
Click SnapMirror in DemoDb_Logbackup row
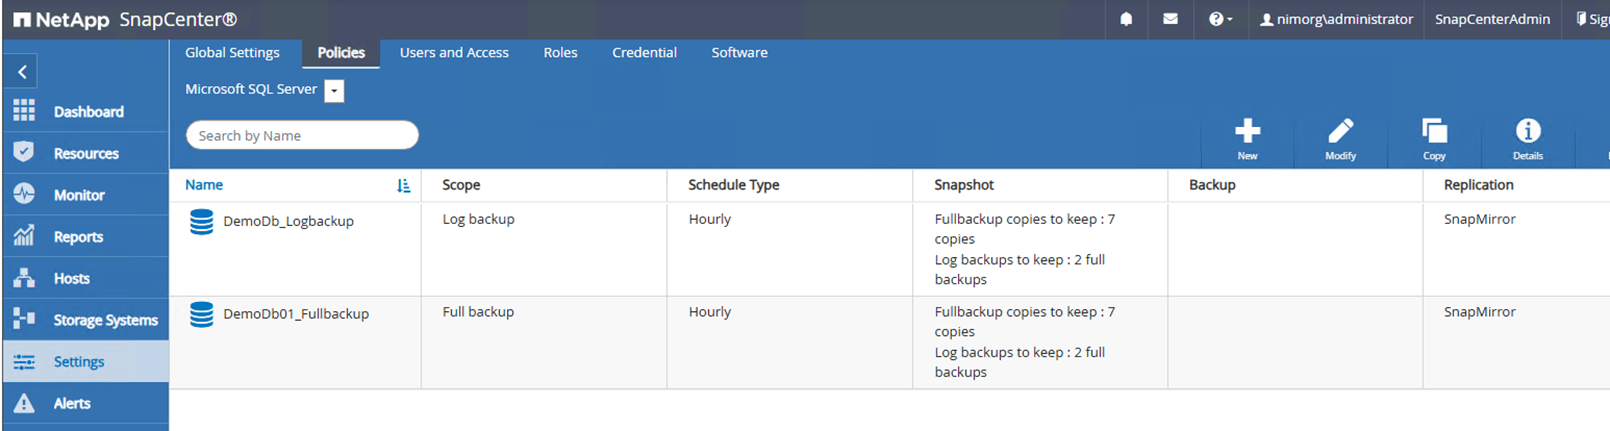point(1479,219)
